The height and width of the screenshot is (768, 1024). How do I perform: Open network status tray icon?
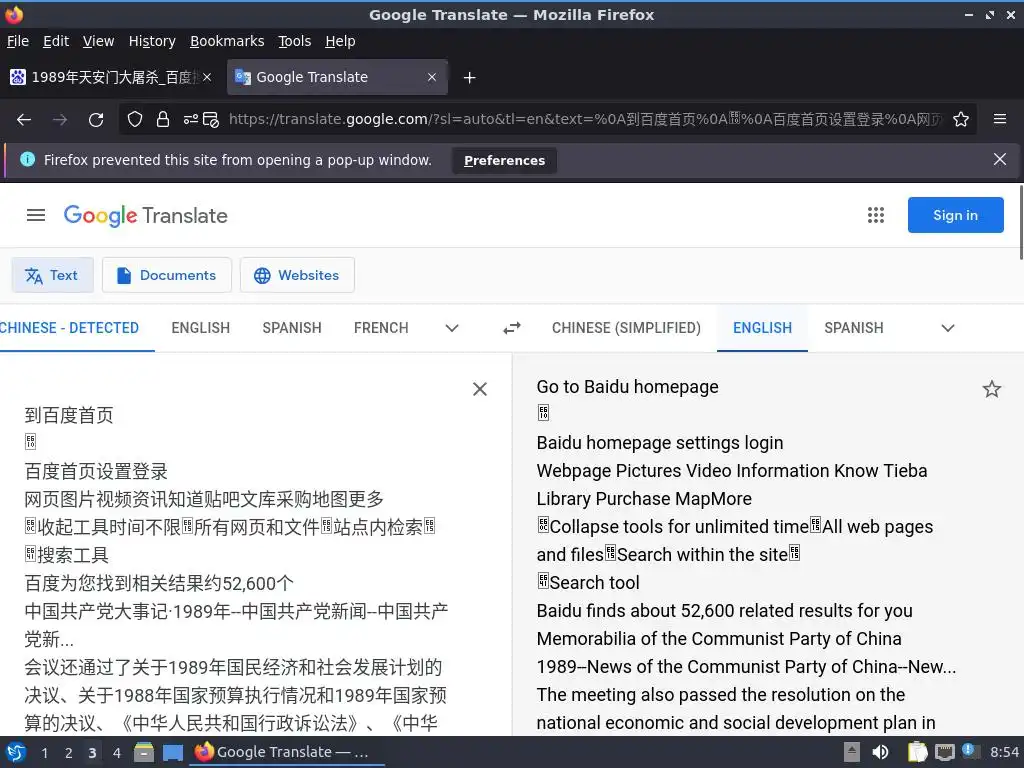(x=944, y=752)
